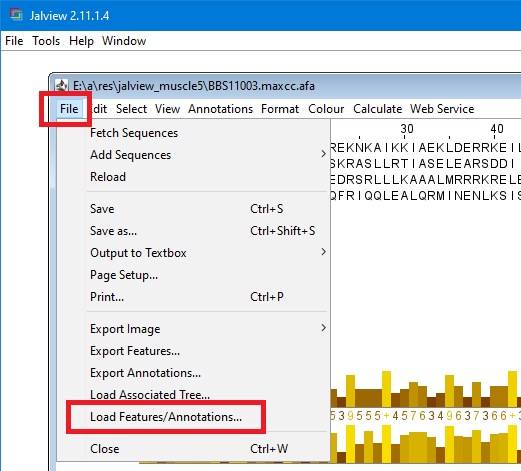Click the sequence row starting EDRSRLLLKAAAL
This screenshot has width=521, height=471.
click(426, 180)
